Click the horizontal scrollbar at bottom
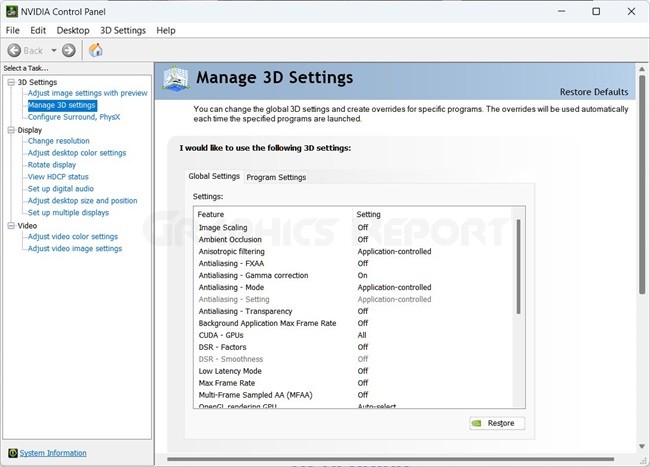650x467 pixels. [x=390, y=459]
